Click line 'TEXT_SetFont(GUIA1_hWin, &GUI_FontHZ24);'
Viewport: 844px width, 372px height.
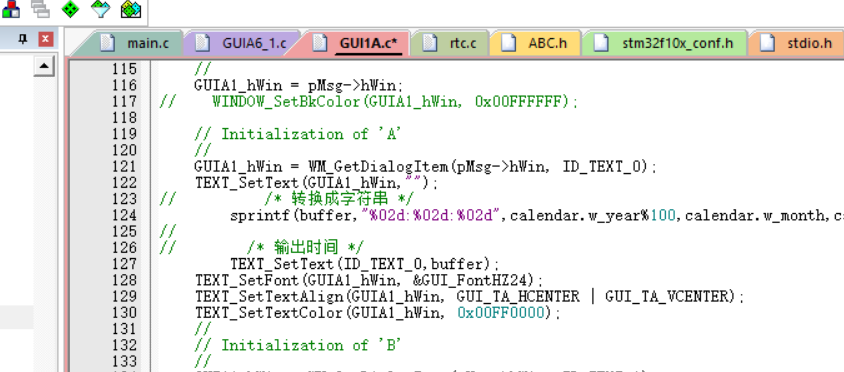369,280
